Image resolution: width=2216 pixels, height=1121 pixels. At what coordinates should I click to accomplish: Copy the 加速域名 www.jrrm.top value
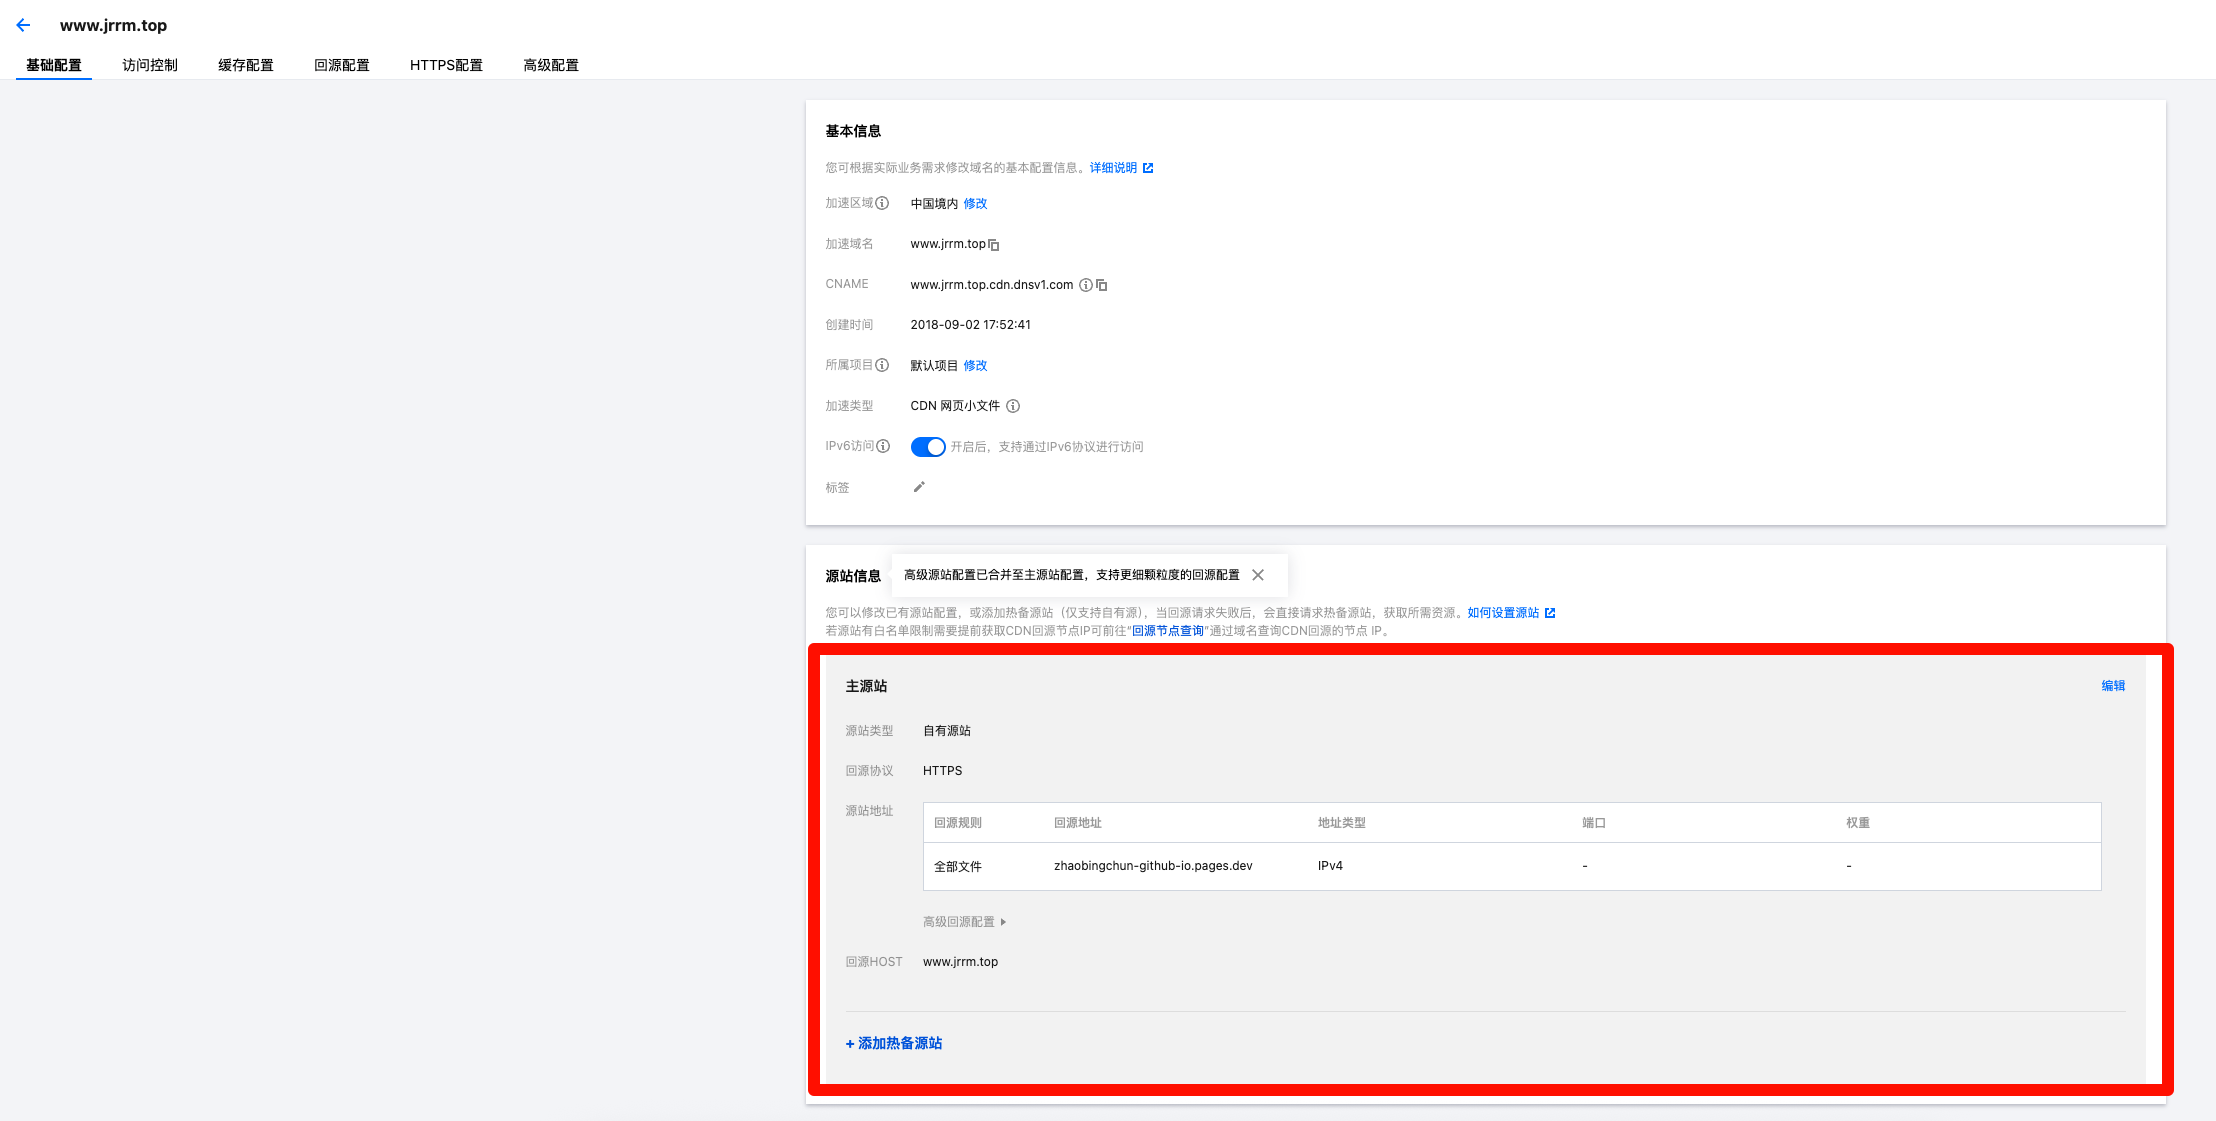[x=994, y=245]
